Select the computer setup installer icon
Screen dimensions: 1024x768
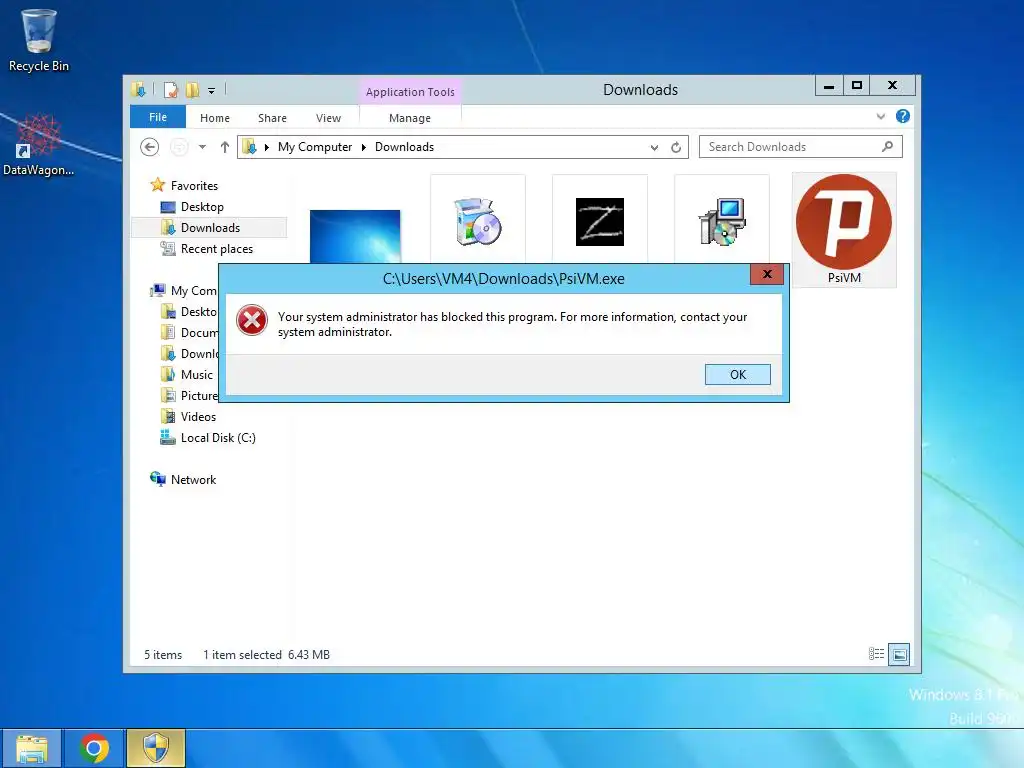722,222
